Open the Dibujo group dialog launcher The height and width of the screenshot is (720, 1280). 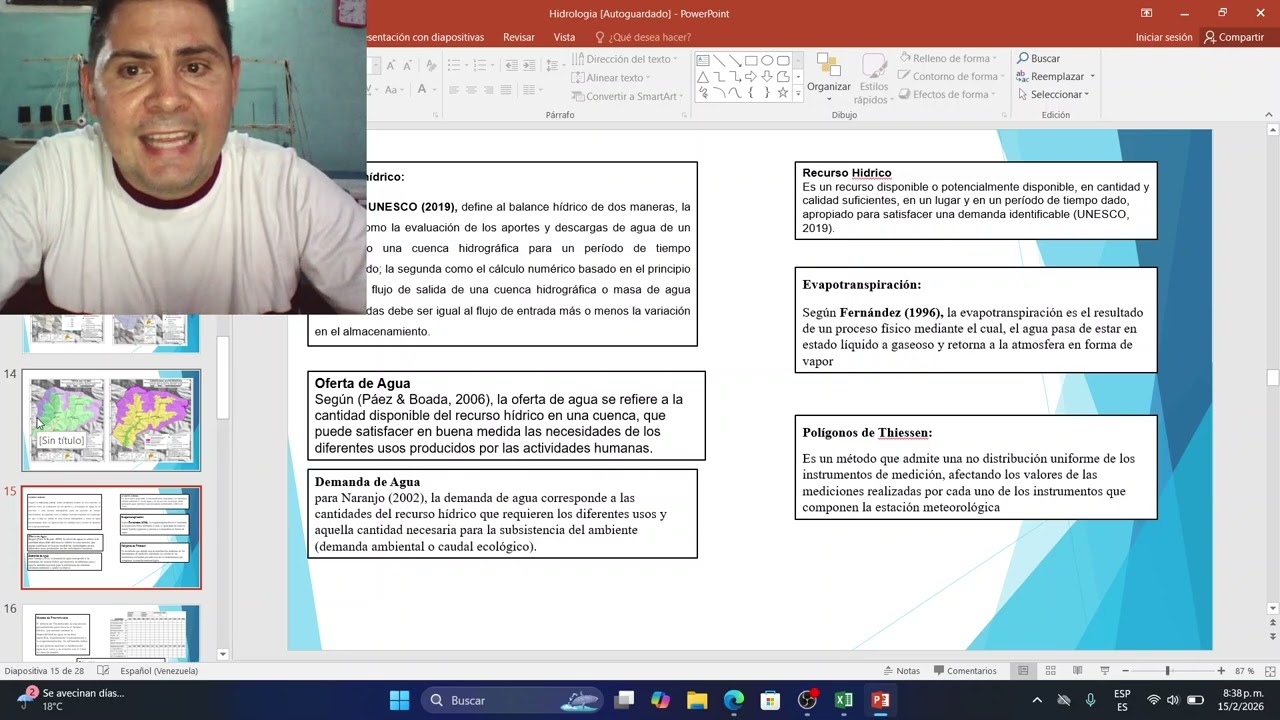click(x=1004, y=115)
